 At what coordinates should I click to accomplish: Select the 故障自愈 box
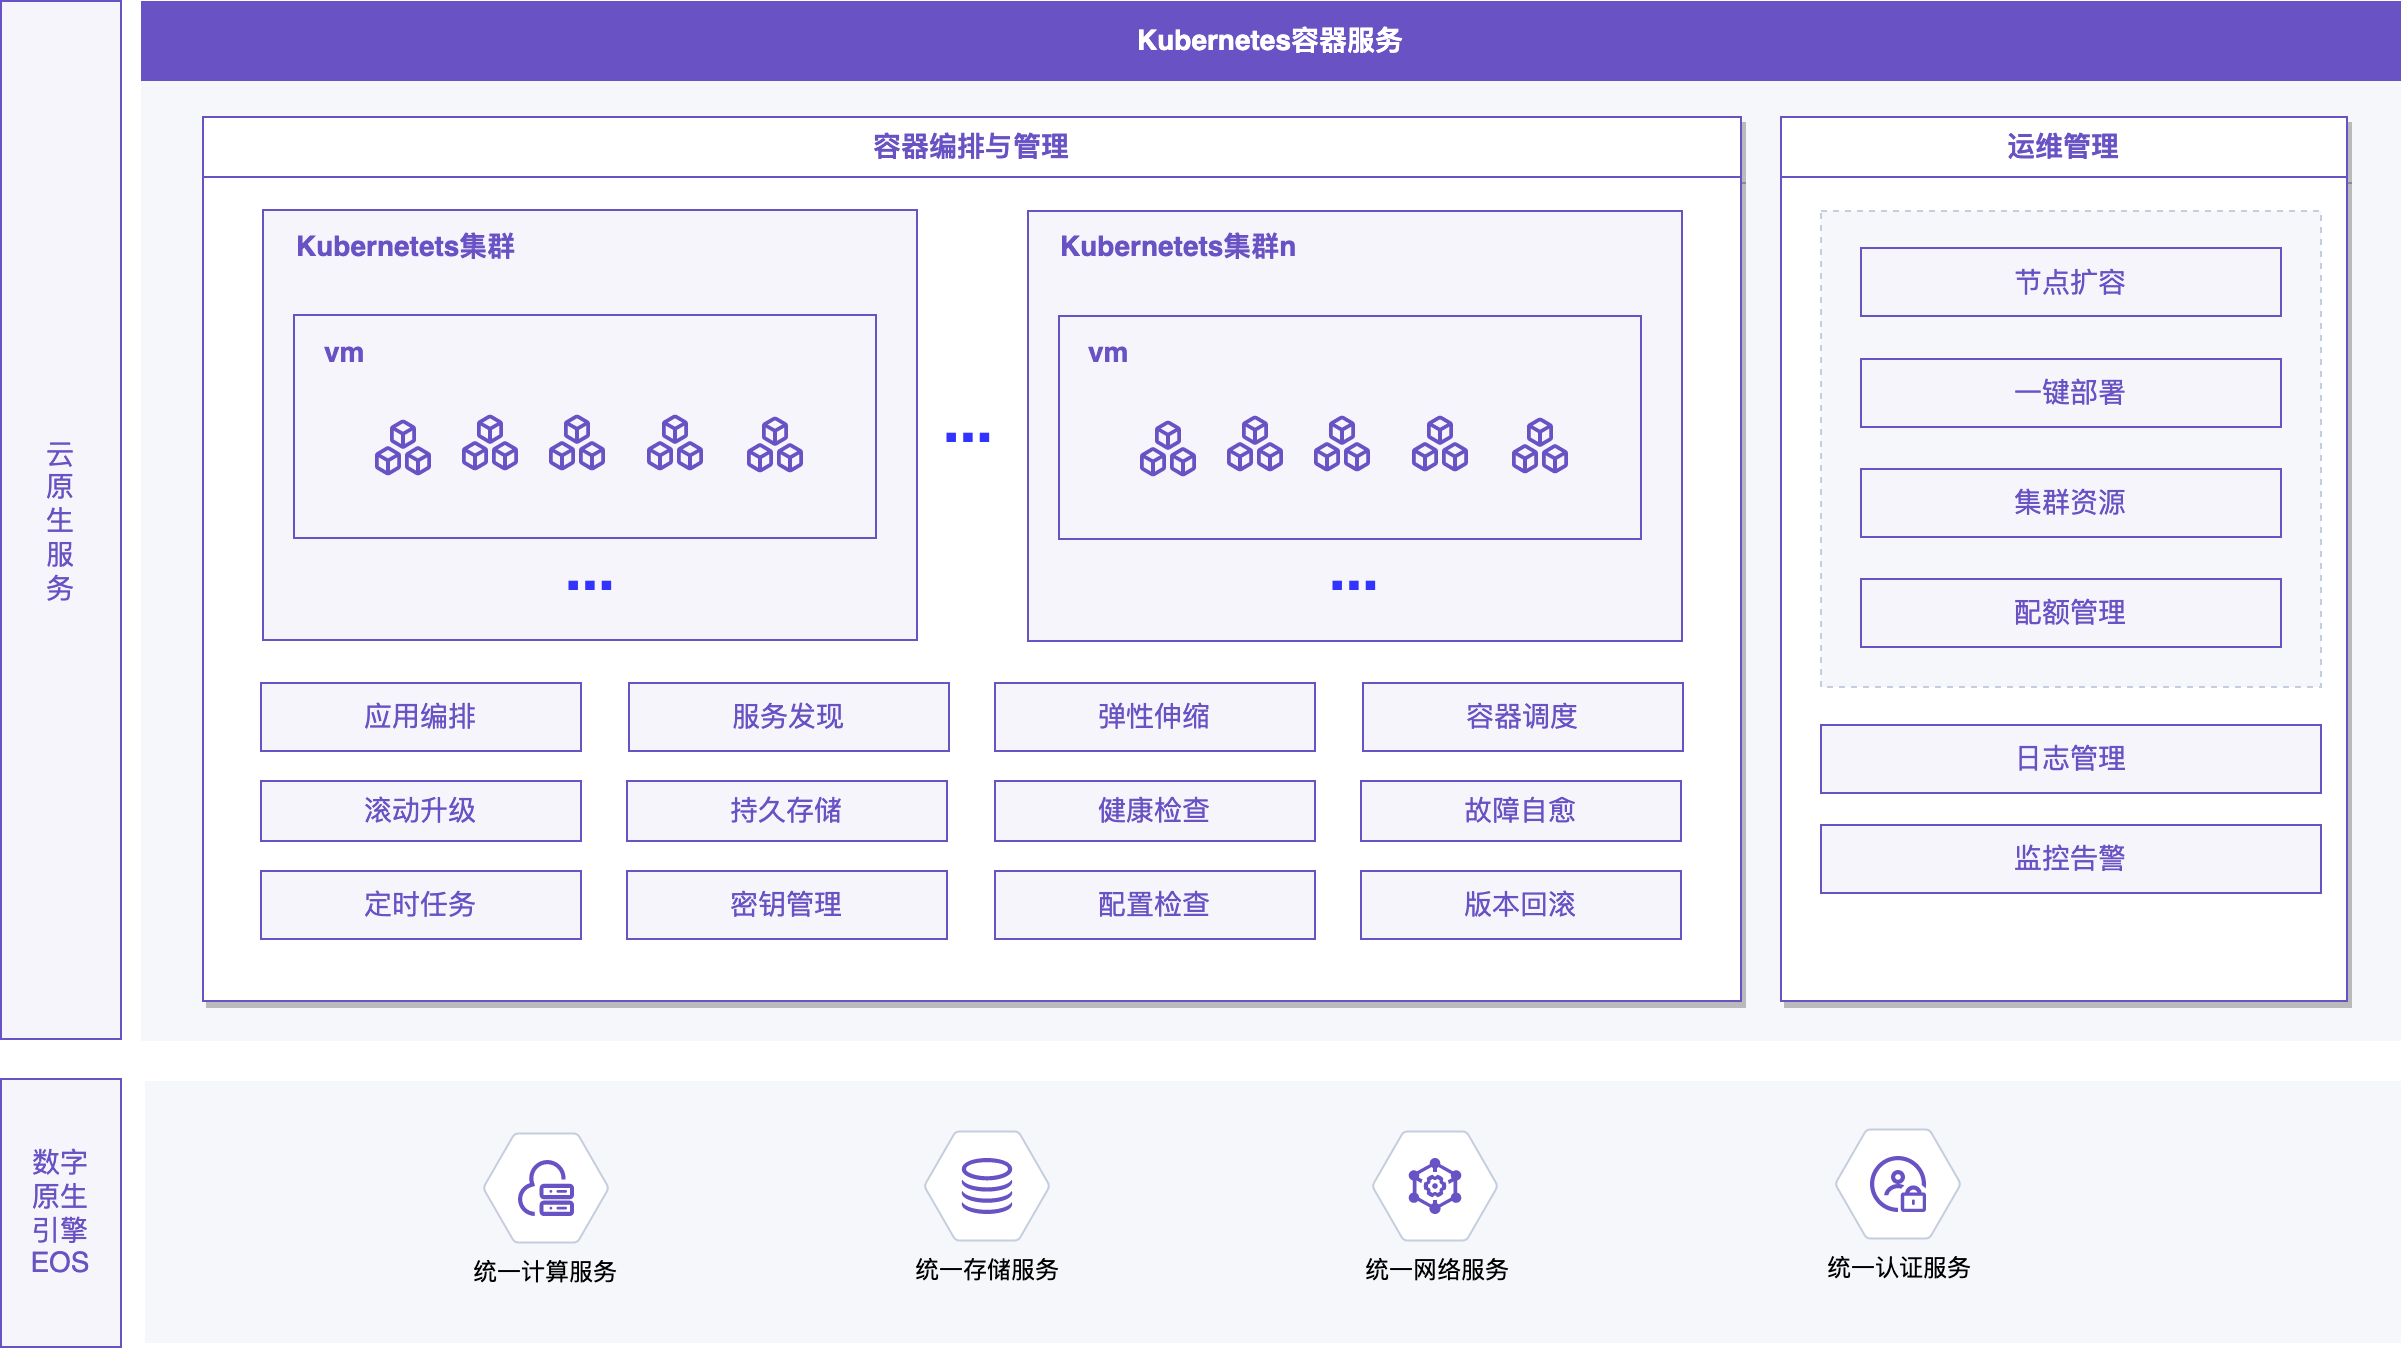(1521, 811)
